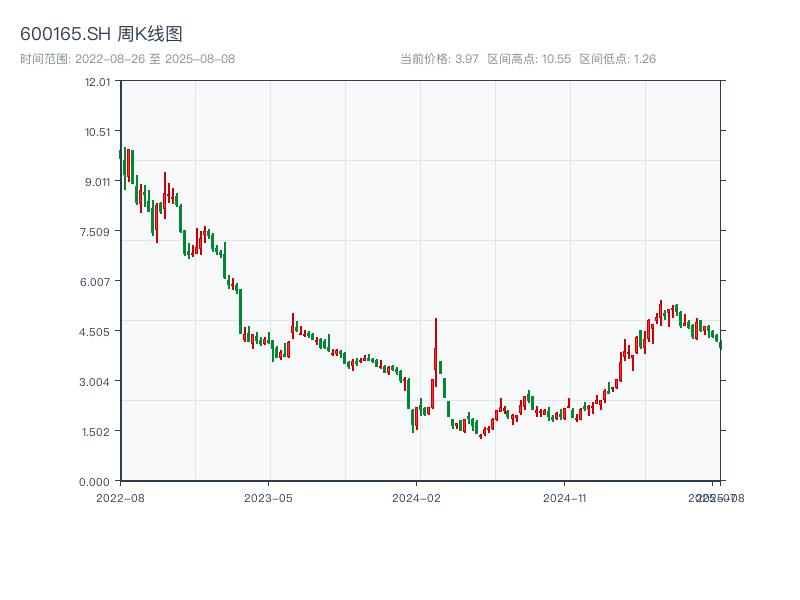
Task: Click the 3.004 y-axis label
Action: pos(97,381)
